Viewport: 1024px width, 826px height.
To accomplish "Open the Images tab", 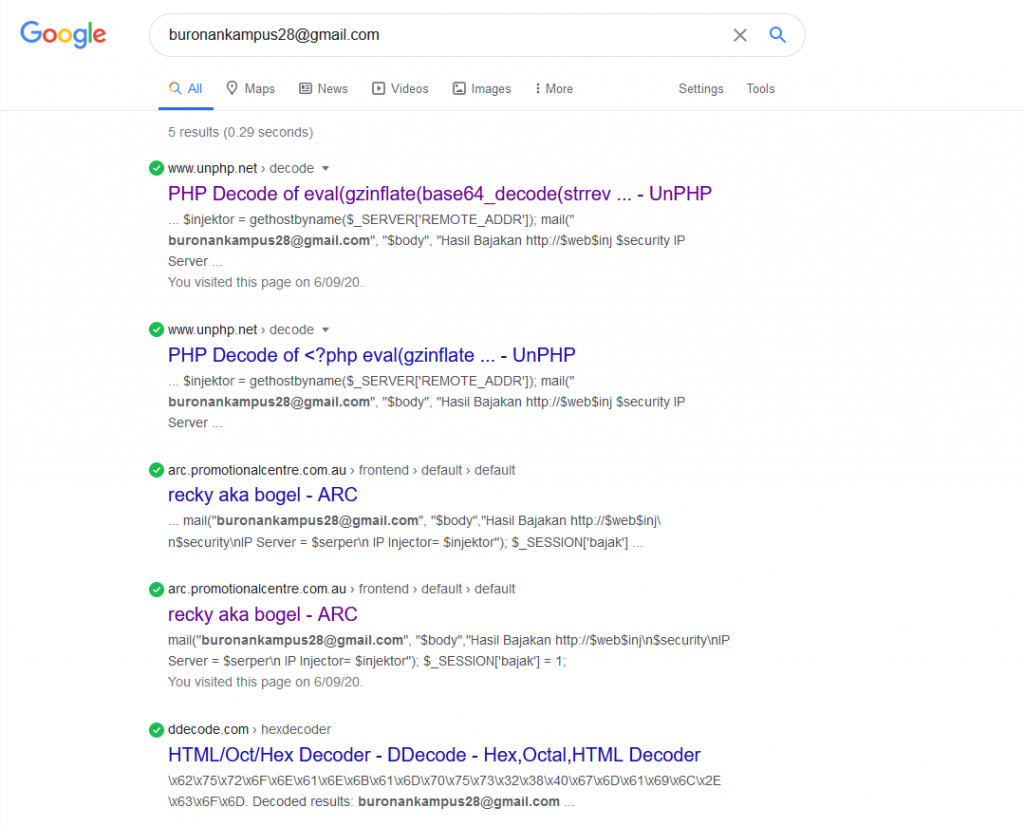I will (x=482, y=89).
